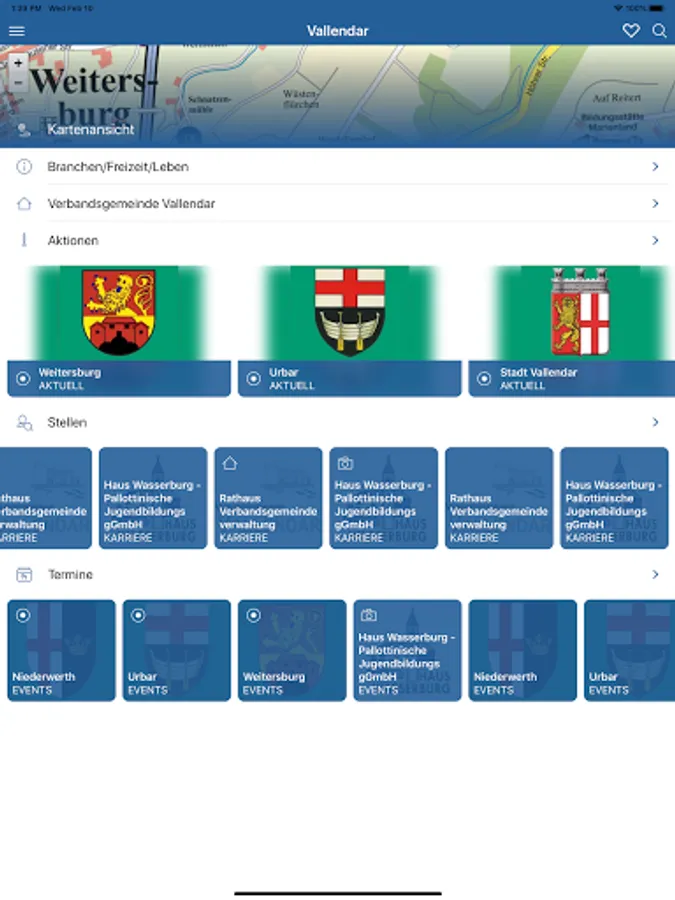The height and width of the screenshot is (900, 675).
Task: Expand the Aktionen chevron
Action: 655,240
